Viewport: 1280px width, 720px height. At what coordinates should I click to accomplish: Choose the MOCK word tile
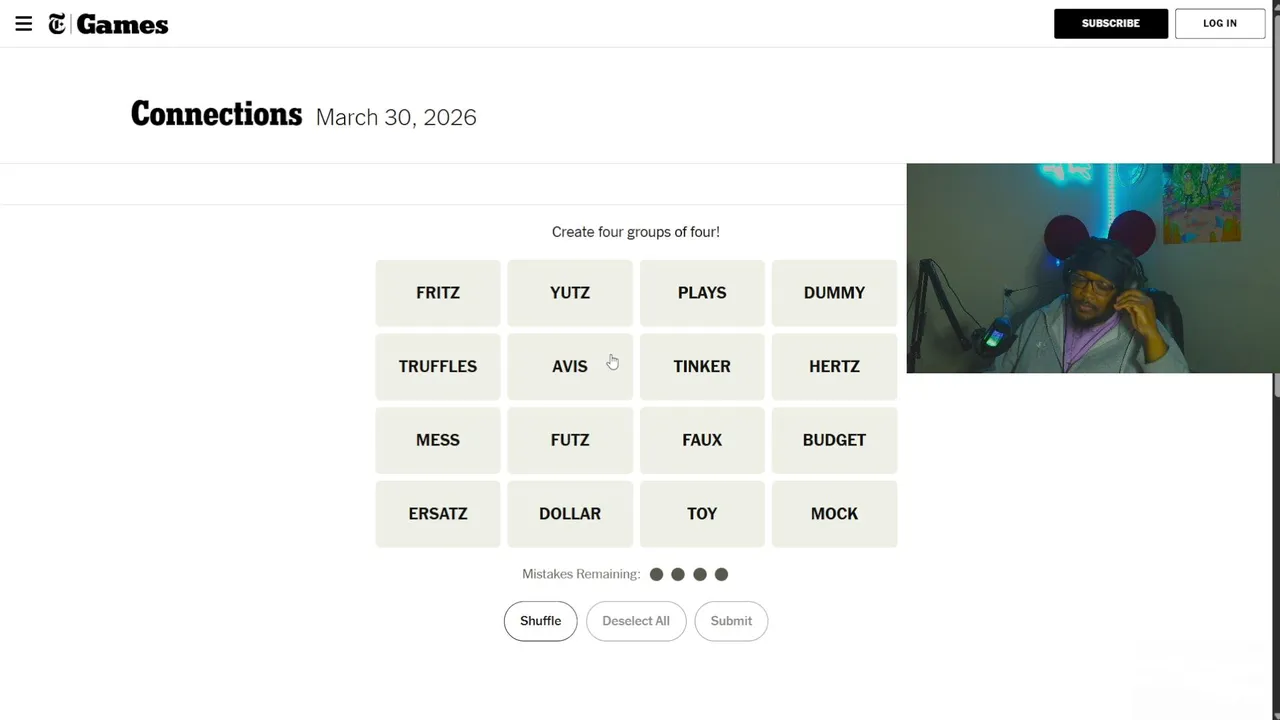pyautogui.click(x=834, y=514)
